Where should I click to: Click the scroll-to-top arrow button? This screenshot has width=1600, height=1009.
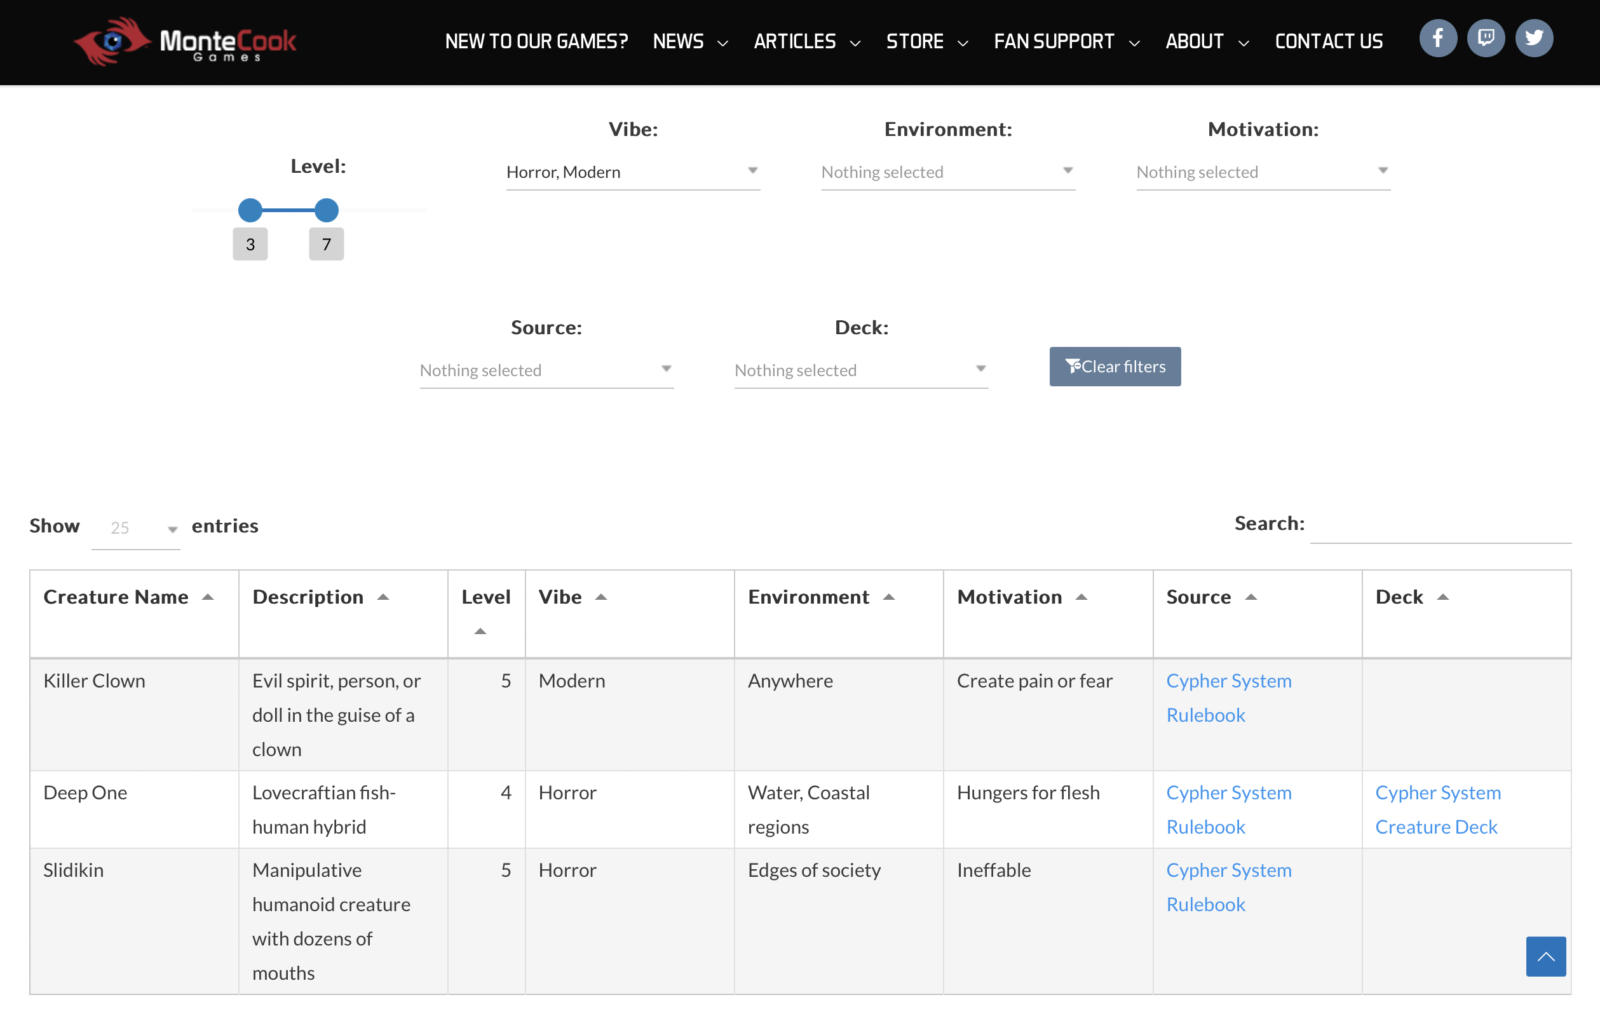(x=1546, y=956)
